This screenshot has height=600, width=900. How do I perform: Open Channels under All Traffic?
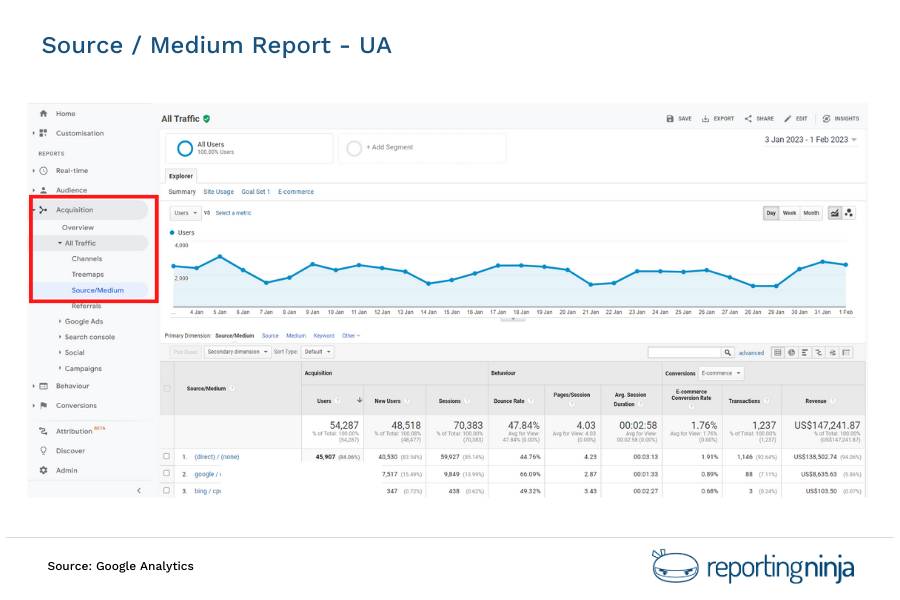(x=87, y=259)
